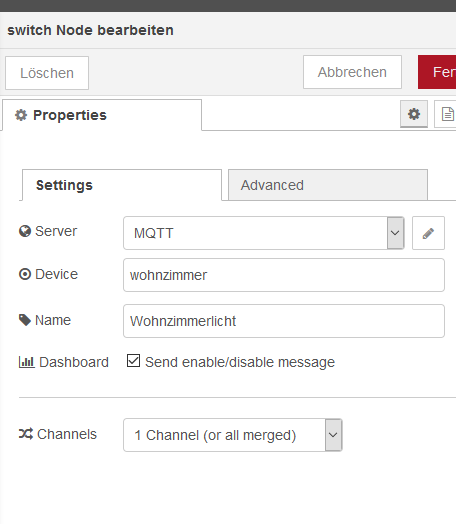Click the pencil icon to edit the MQTT server
The height and width of the screenshot is (524, 456).
click(428, 233)
